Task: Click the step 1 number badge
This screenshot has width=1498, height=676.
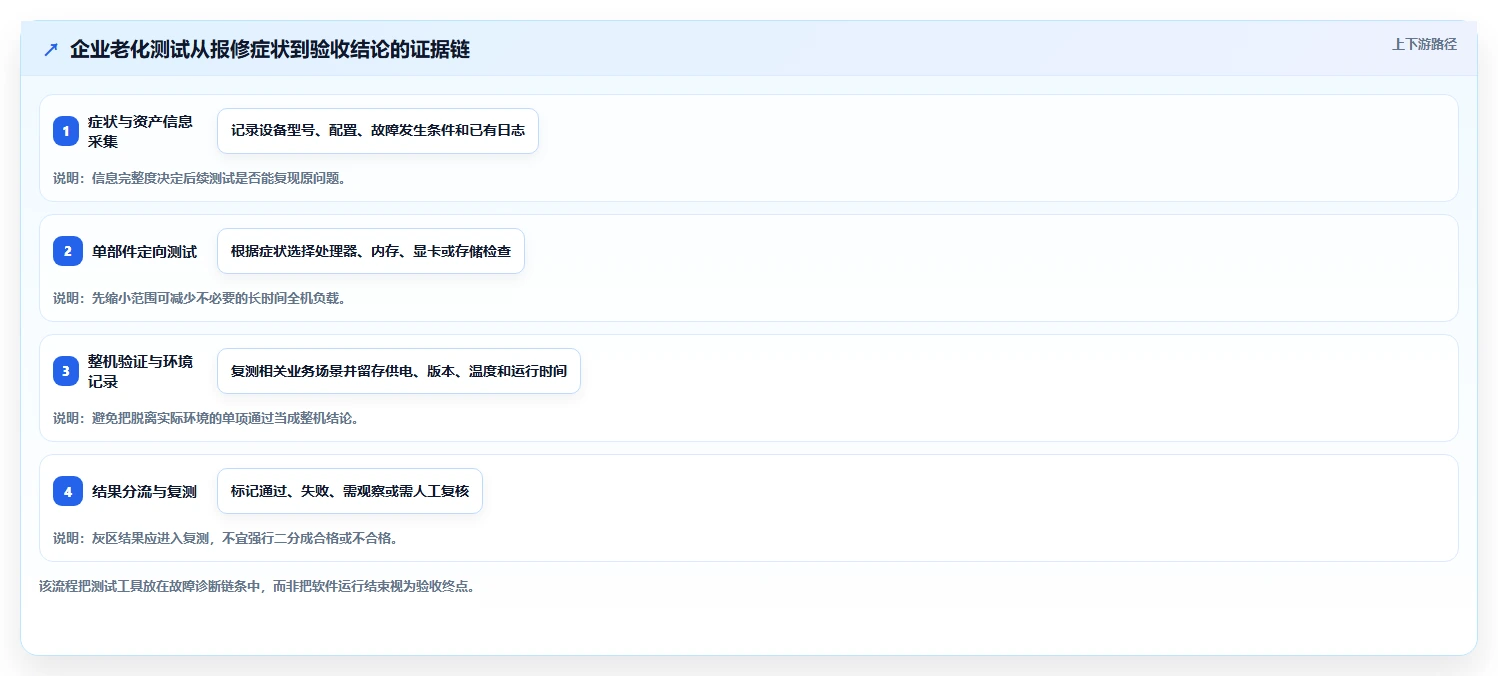Action: point(67,131)
